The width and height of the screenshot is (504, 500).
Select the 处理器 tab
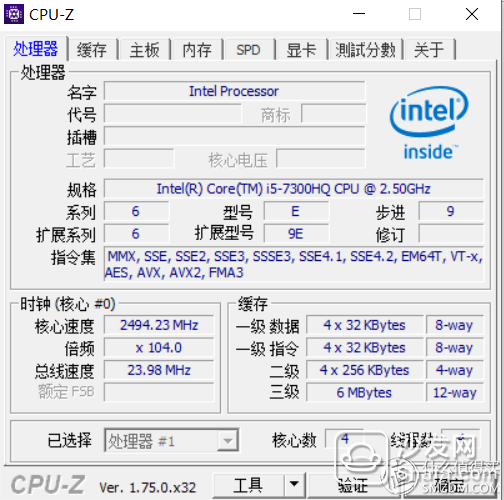[x=36, y=49]
